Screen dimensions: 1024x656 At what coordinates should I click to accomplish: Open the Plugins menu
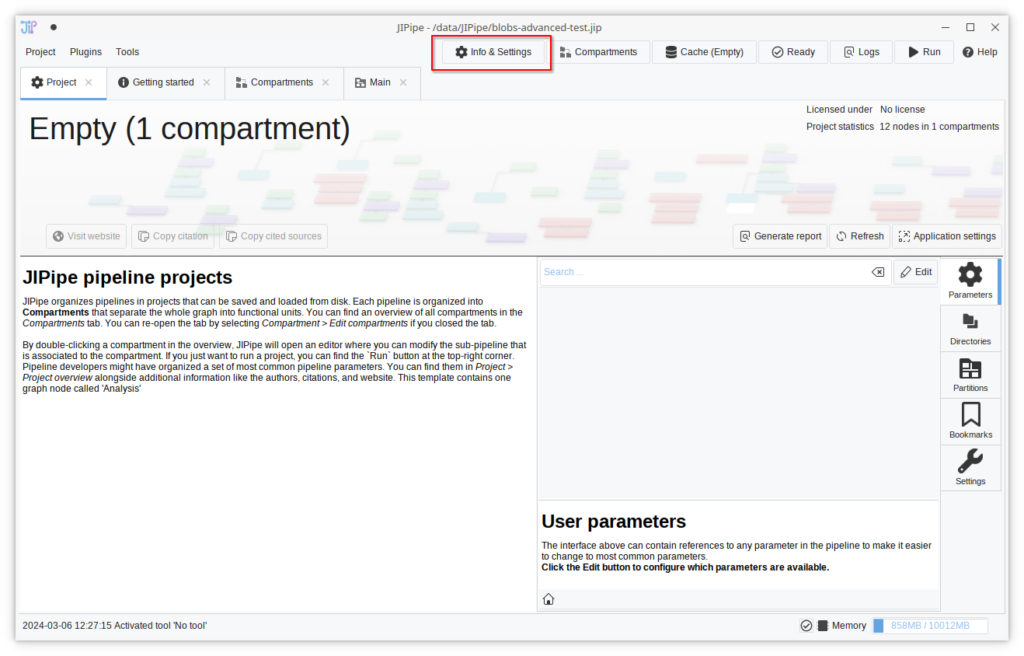pos(85,52)
